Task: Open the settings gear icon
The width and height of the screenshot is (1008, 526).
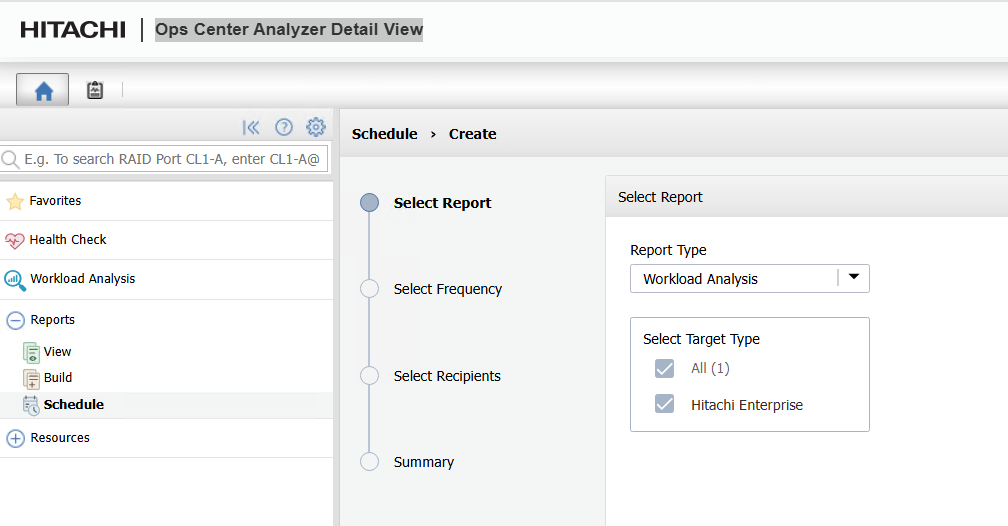Action: tap(316, 127)
